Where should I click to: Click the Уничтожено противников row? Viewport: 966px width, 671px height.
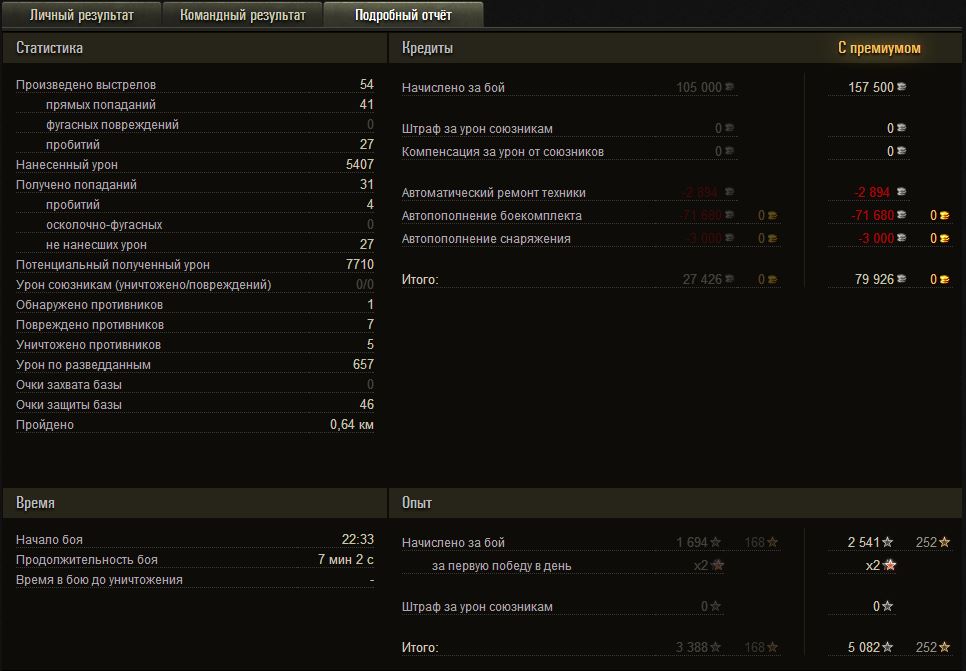pyautogui.click(x=195, y=345)
